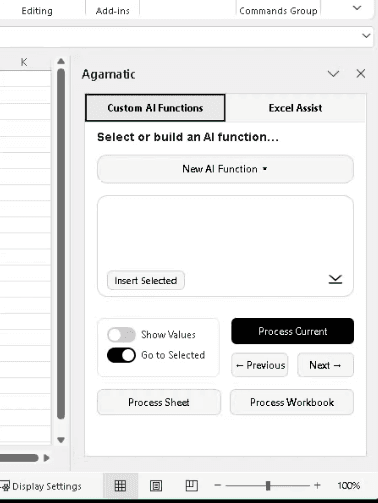
Task: Click the vertical scrollbar down arrow
Action: (x=61, y=440)
